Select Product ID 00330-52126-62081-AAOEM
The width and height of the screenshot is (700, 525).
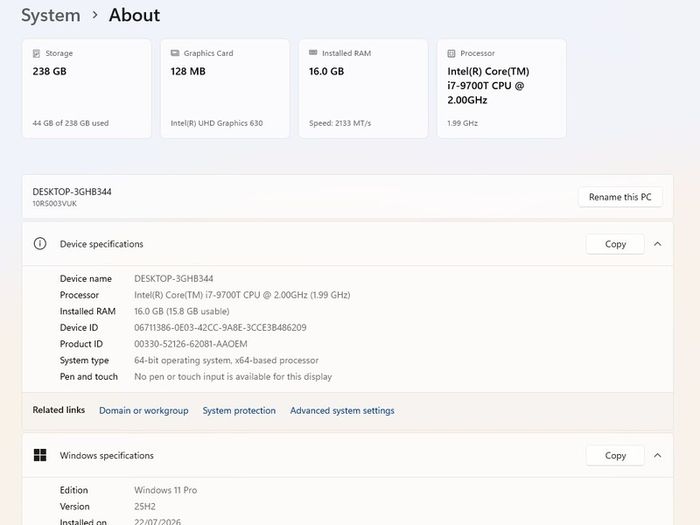(x=191, y=344)
